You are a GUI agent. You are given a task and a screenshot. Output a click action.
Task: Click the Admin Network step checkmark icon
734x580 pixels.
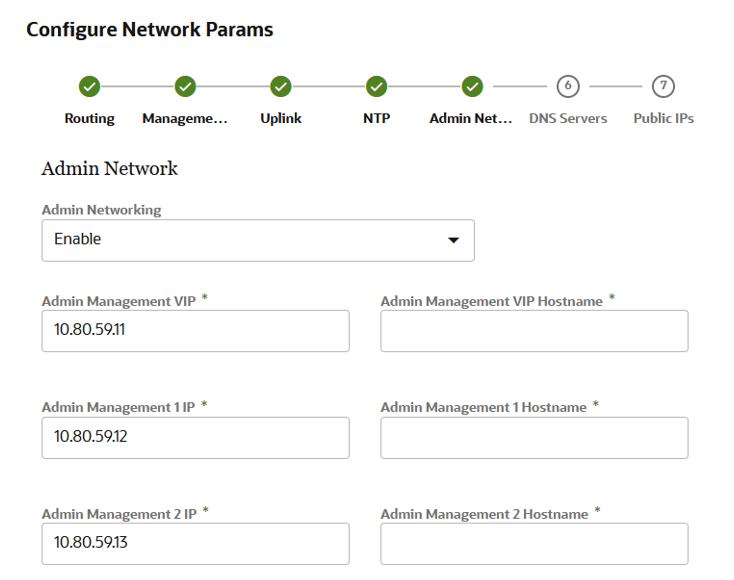coord(472,87)
